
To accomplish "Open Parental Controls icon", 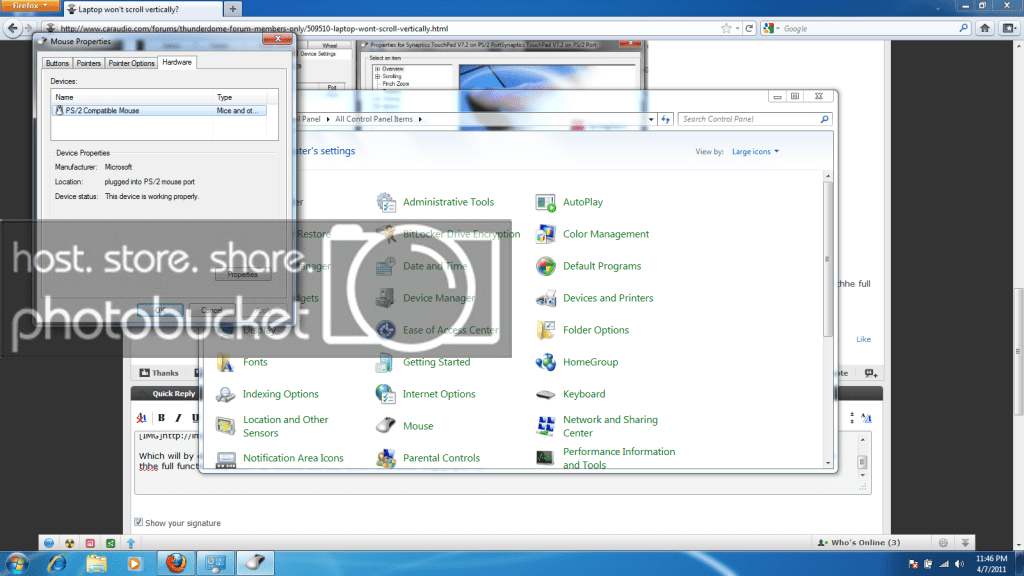I will [x=386, y=458].
